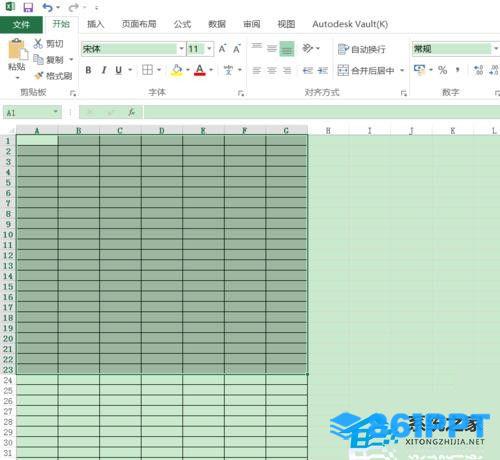Toggle Bold formatting

tap(88, 70)
